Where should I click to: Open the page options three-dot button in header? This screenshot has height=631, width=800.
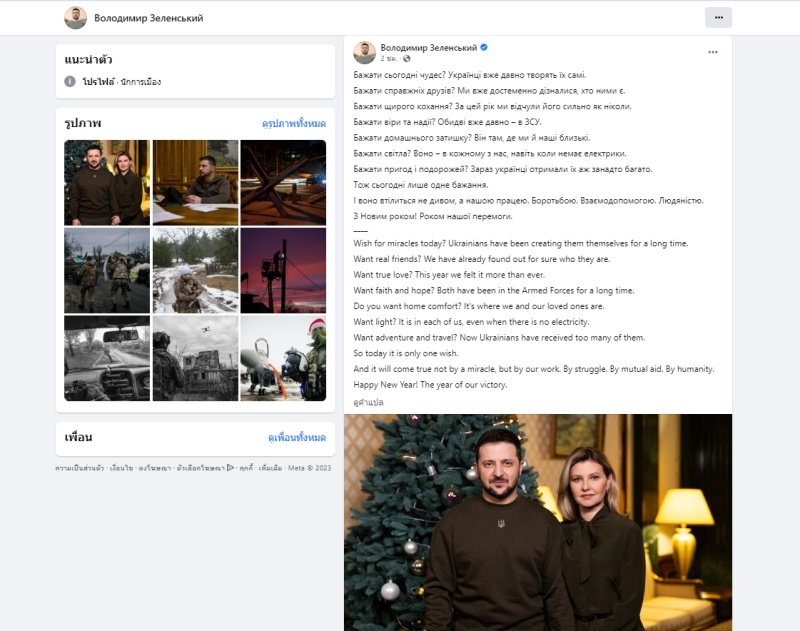718,17
